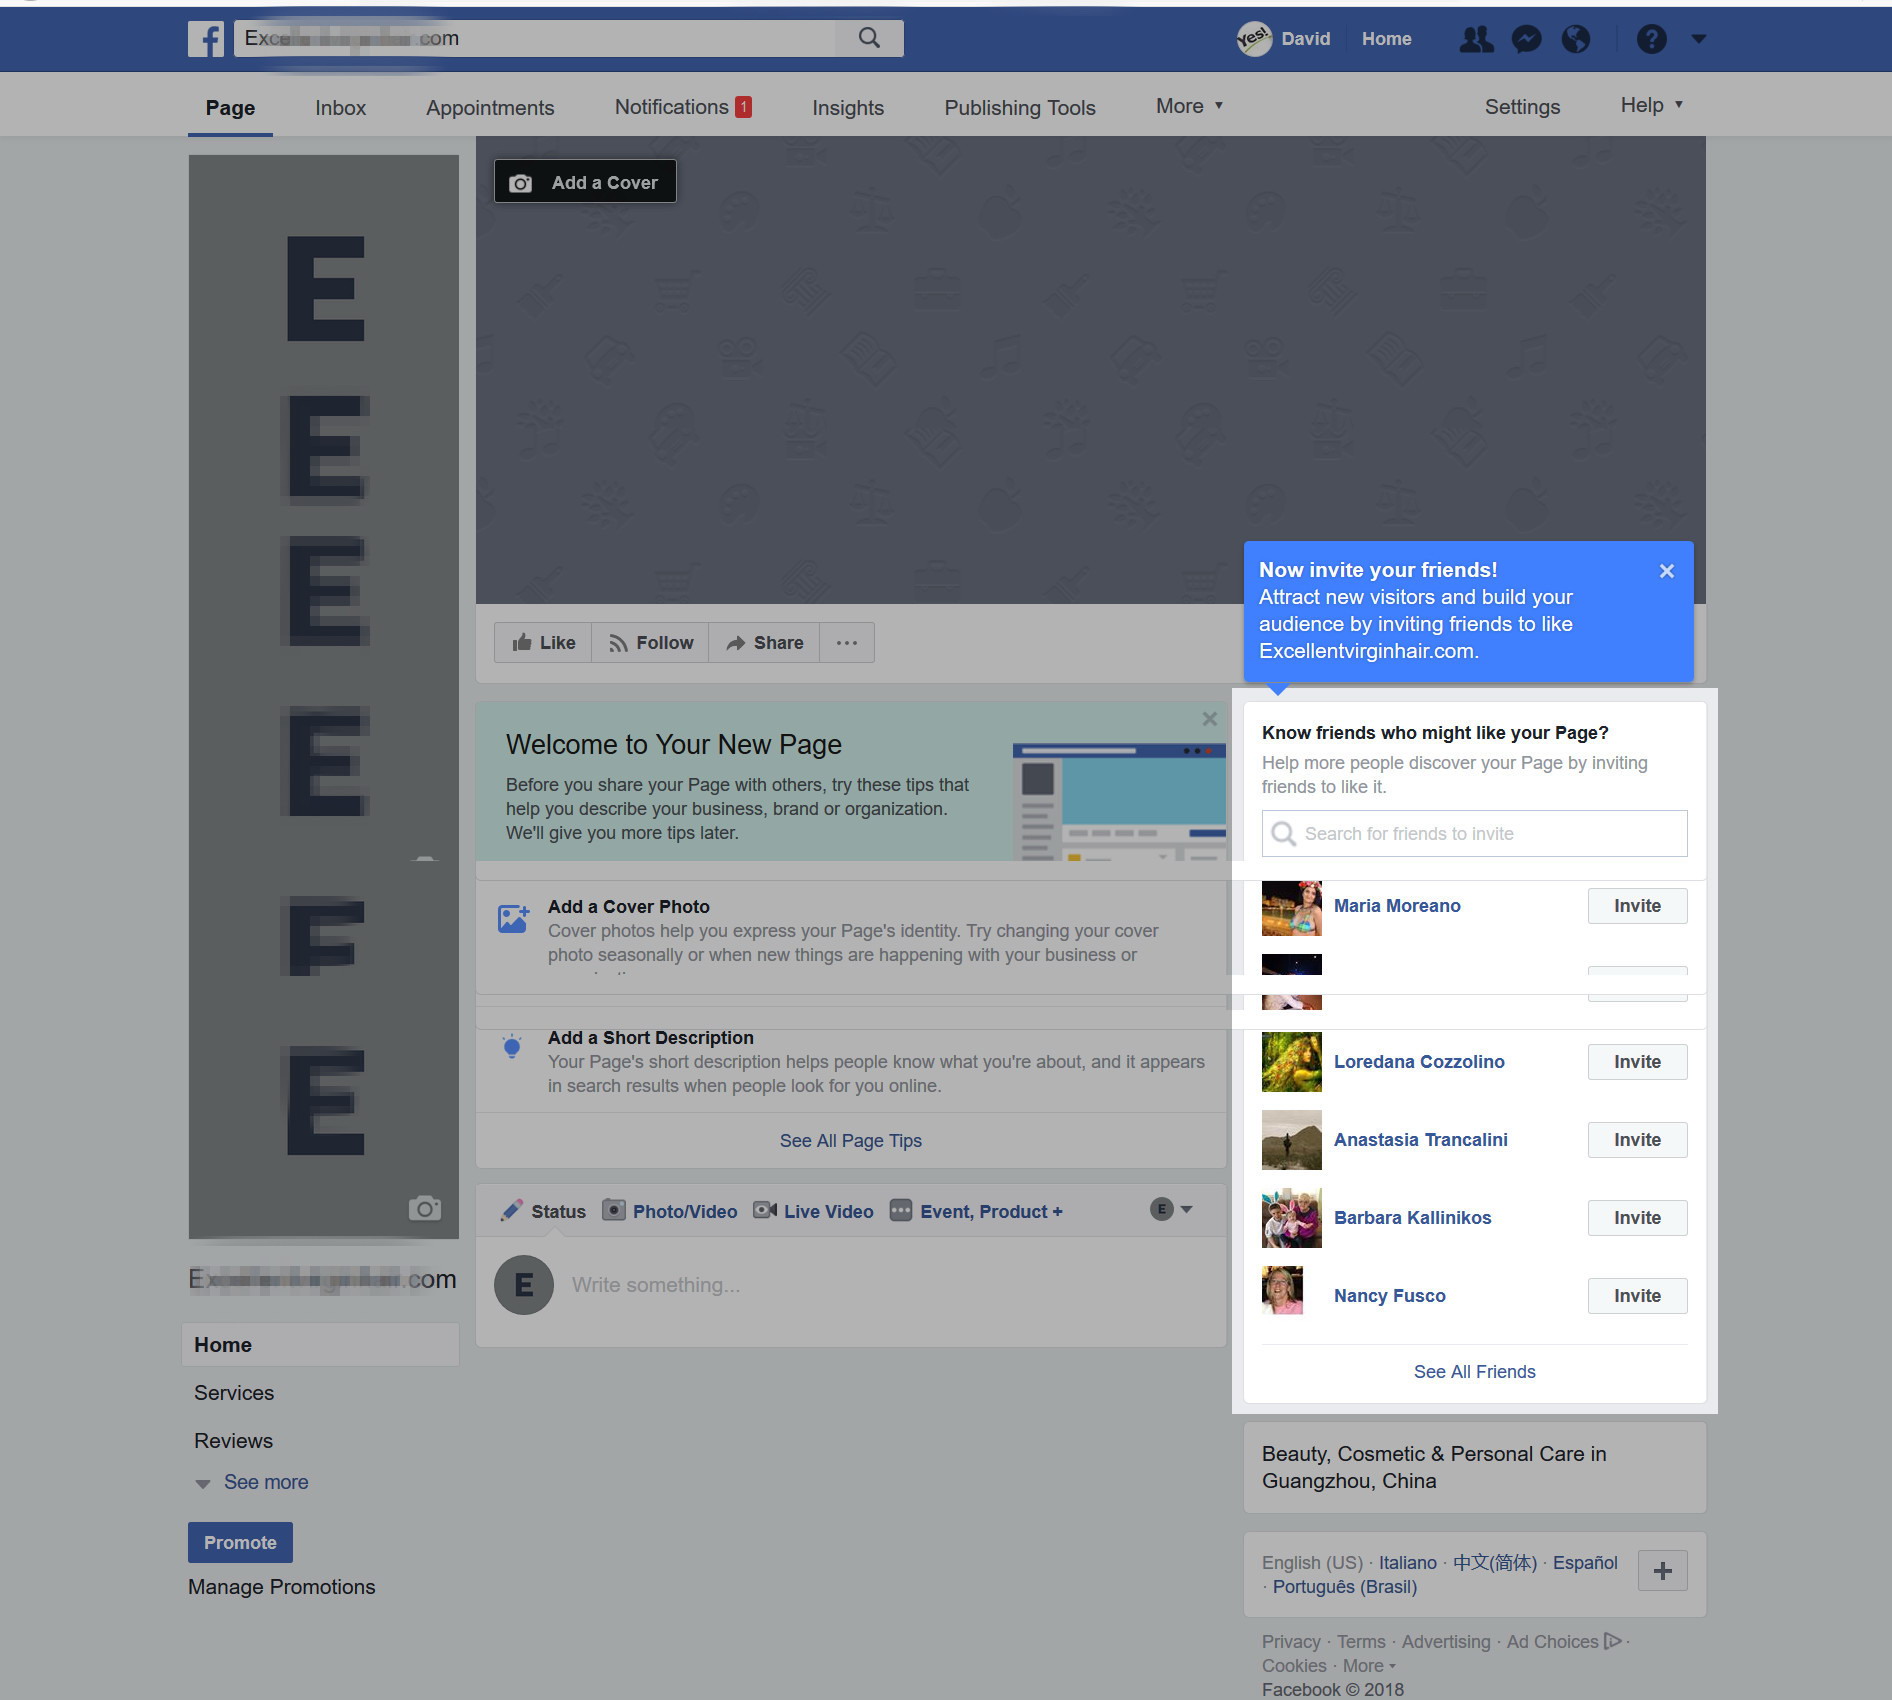Open Barbara Kallinikos name link

1412,1218
